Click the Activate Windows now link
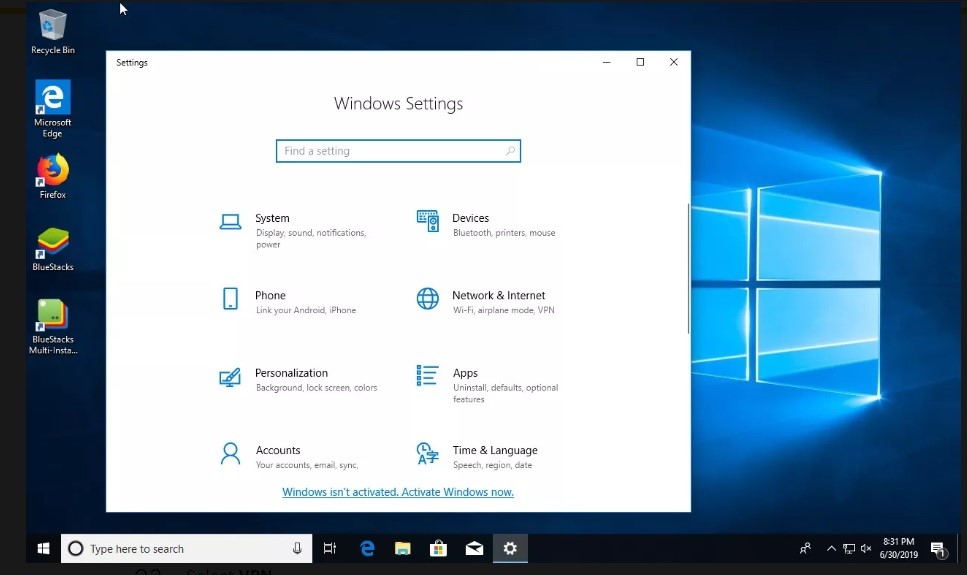967x575 pixels. pos(397,492)
